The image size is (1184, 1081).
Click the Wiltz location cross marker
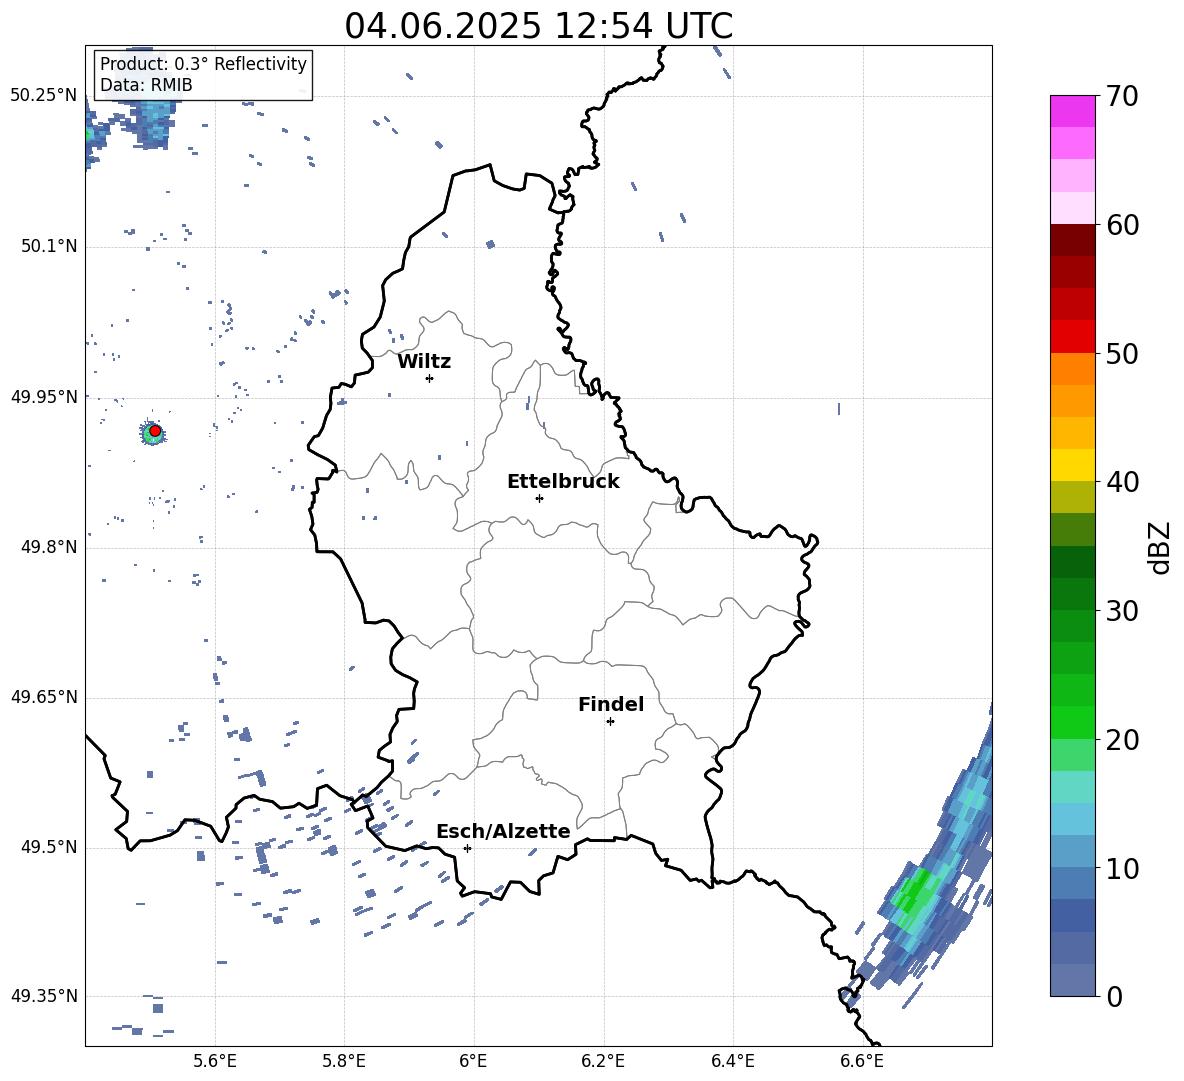[x=430, y=378]
